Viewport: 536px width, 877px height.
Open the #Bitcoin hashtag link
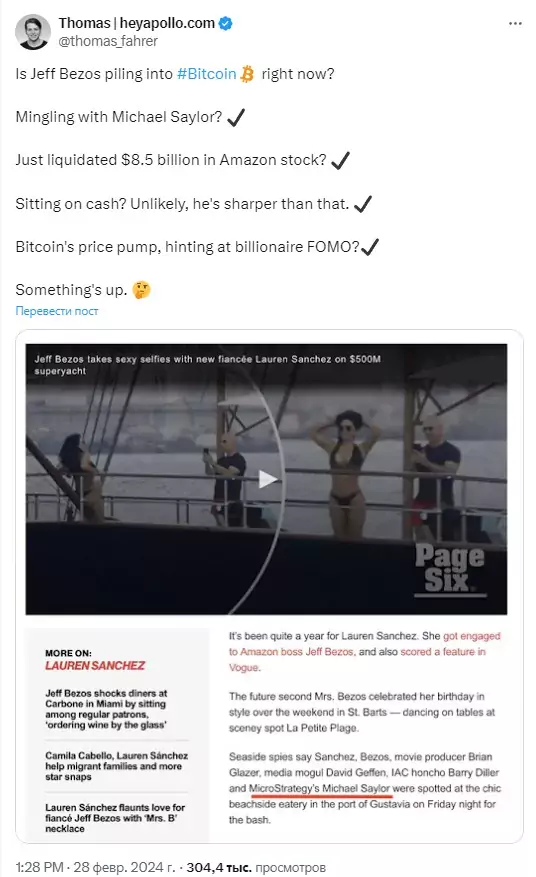click(206, 74)
